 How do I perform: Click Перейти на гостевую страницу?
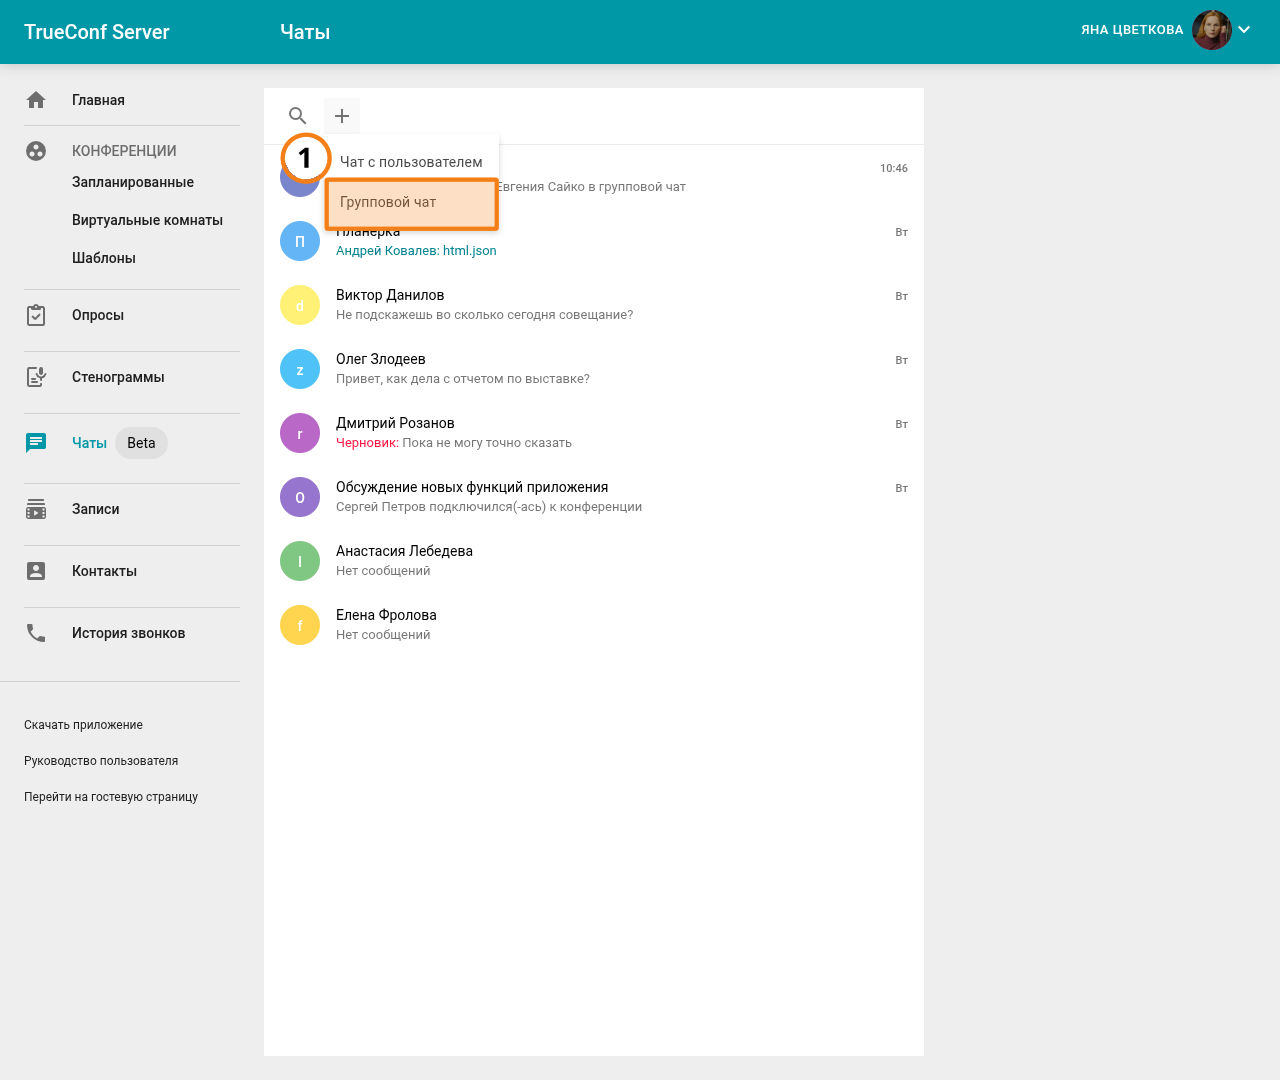click(x=111, y=797)
